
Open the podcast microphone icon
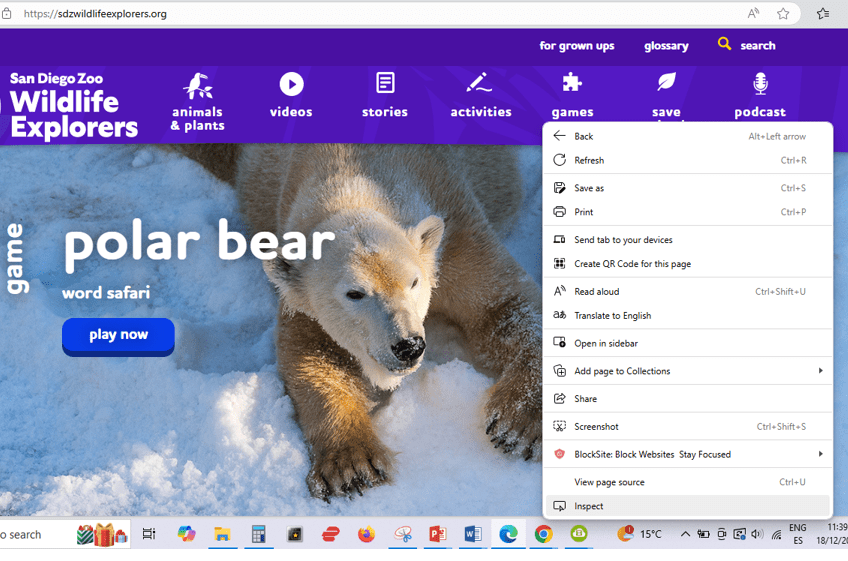tap(760, 83)
